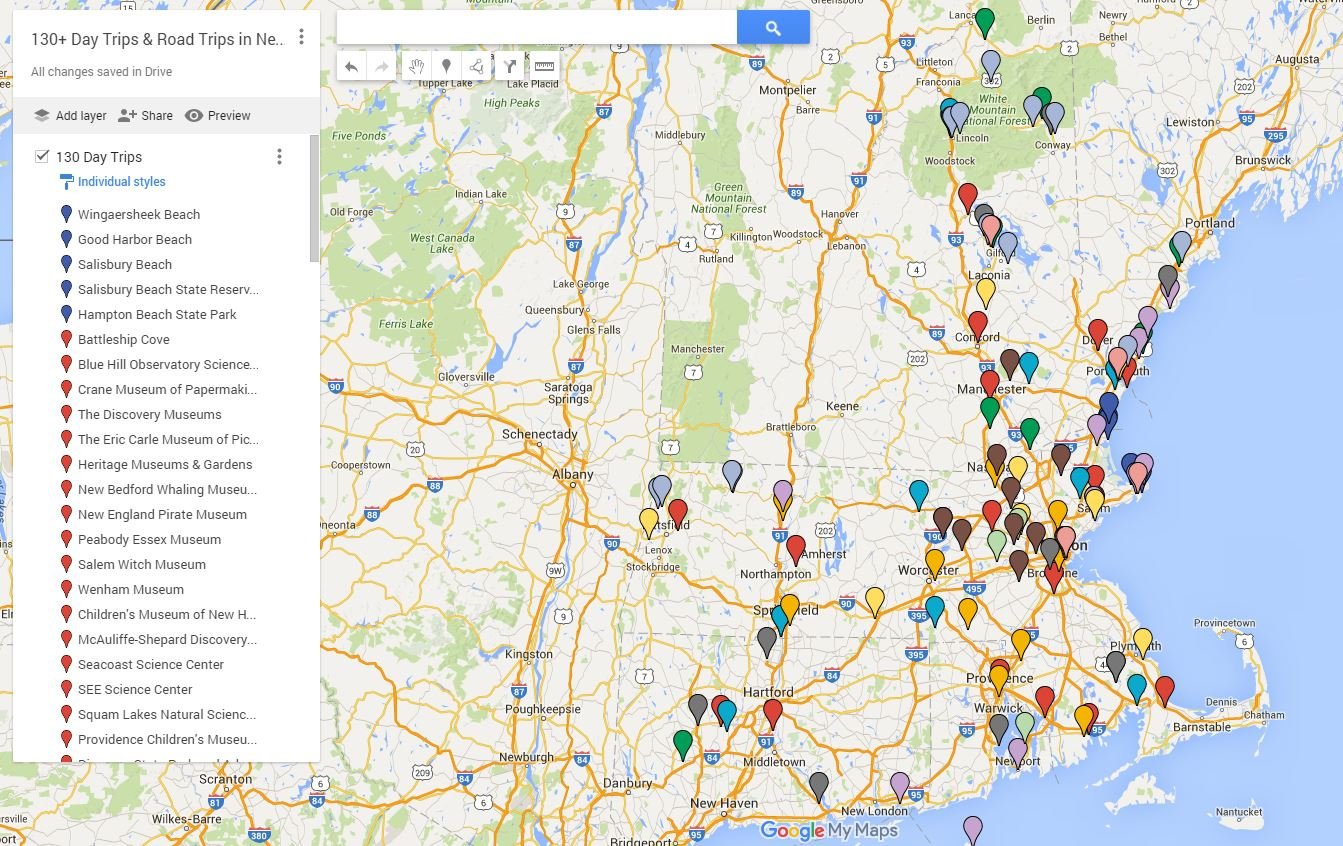Viewport: 1343px width, 846px height.
Task: Click the blue search magnifier button
Action: tap(773, 28)
